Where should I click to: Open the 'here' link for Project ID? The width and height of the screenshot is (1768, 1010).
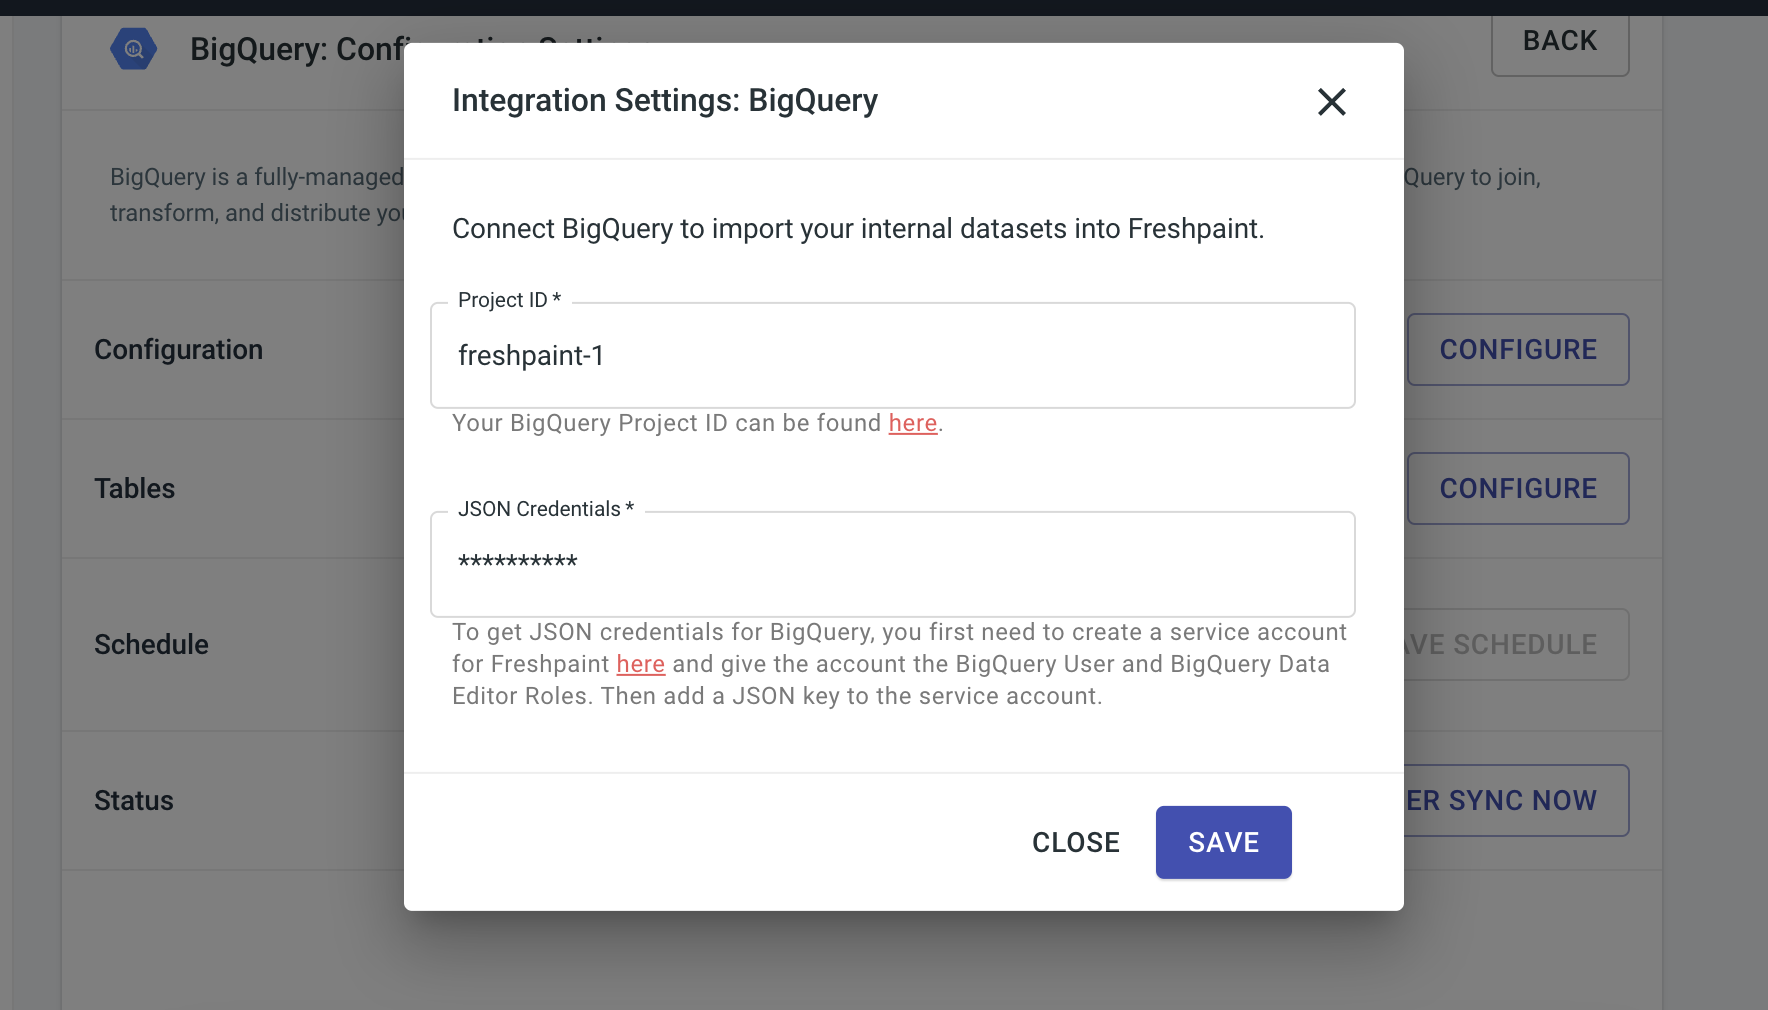pyautogui.click(x=913, y=423)
